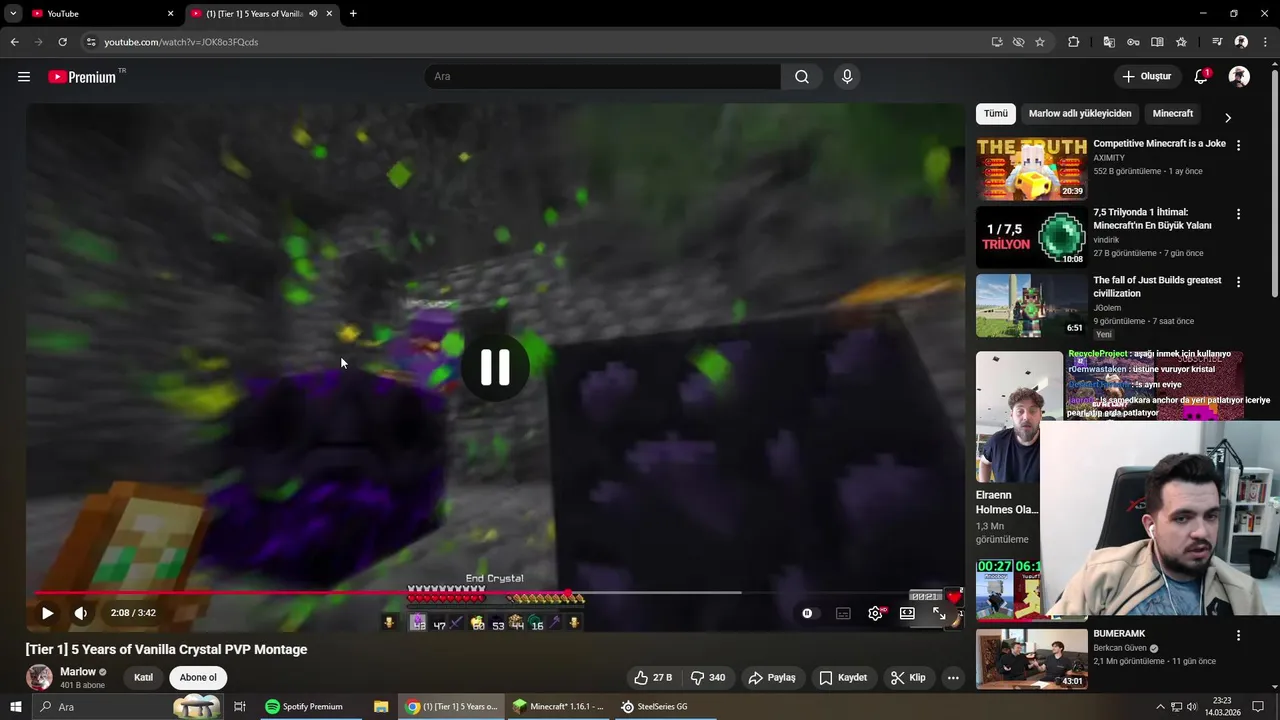Switch to theater mode
The width and height of the screenshot is (1280, 720).
pyautogui.click(x=907, y=613)
